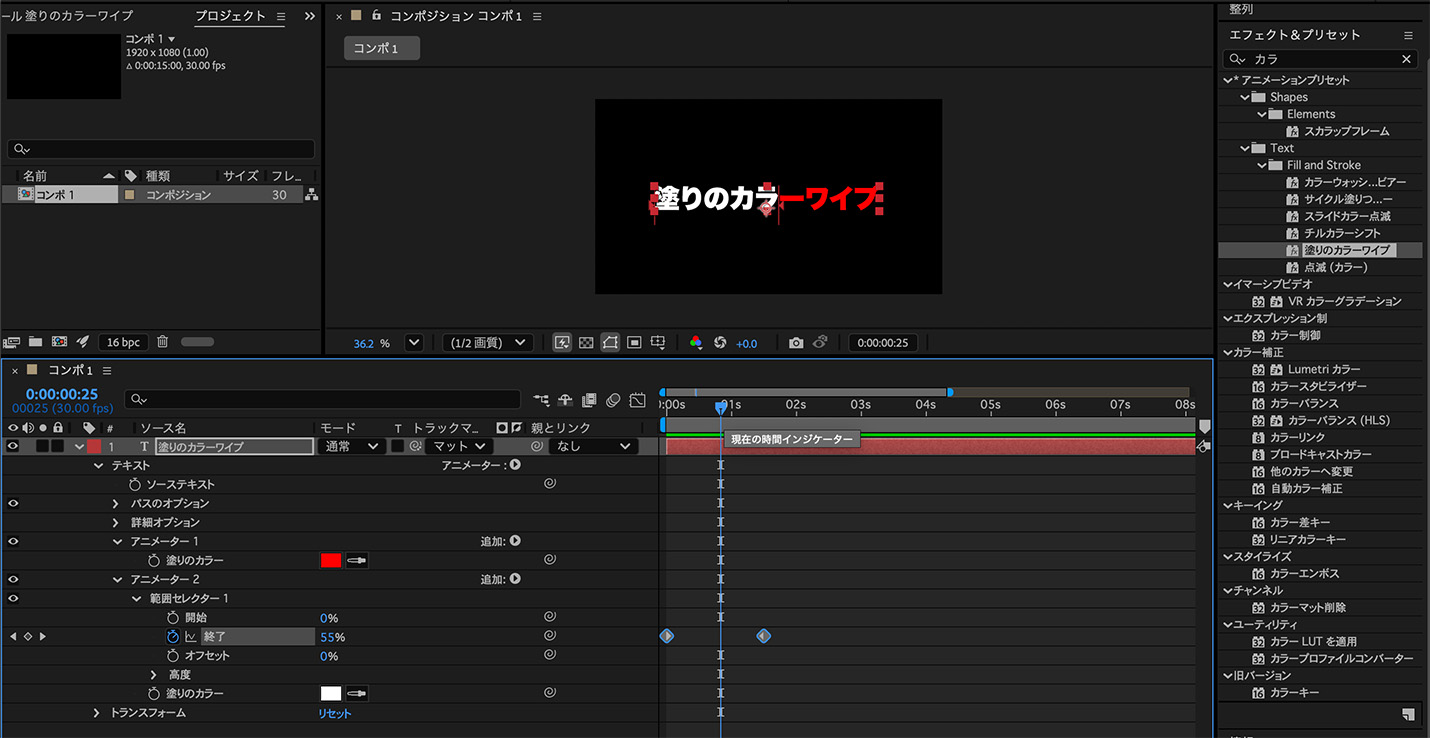Image resolution: width=1430 pixels, height=738 pixels.
Task: Click リセット next to トランスフォーム
Action: [337, 712]
